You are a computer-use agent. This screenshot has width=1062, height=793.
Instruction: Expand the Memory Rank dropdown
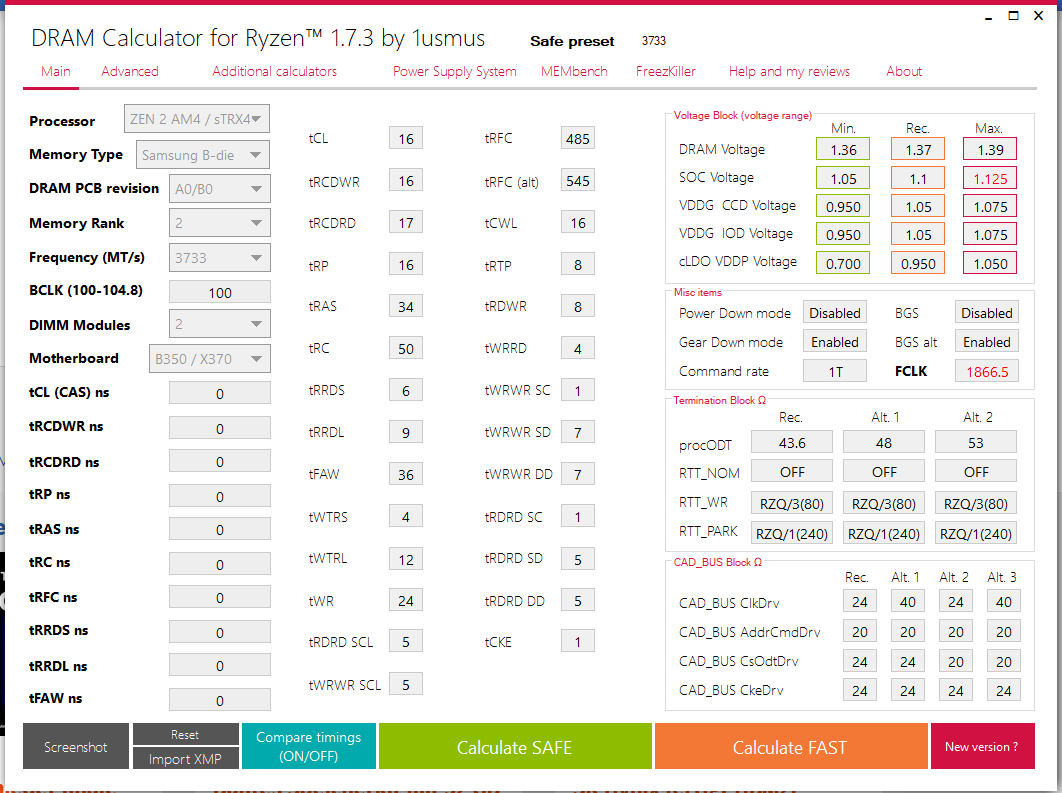point(219,223)
